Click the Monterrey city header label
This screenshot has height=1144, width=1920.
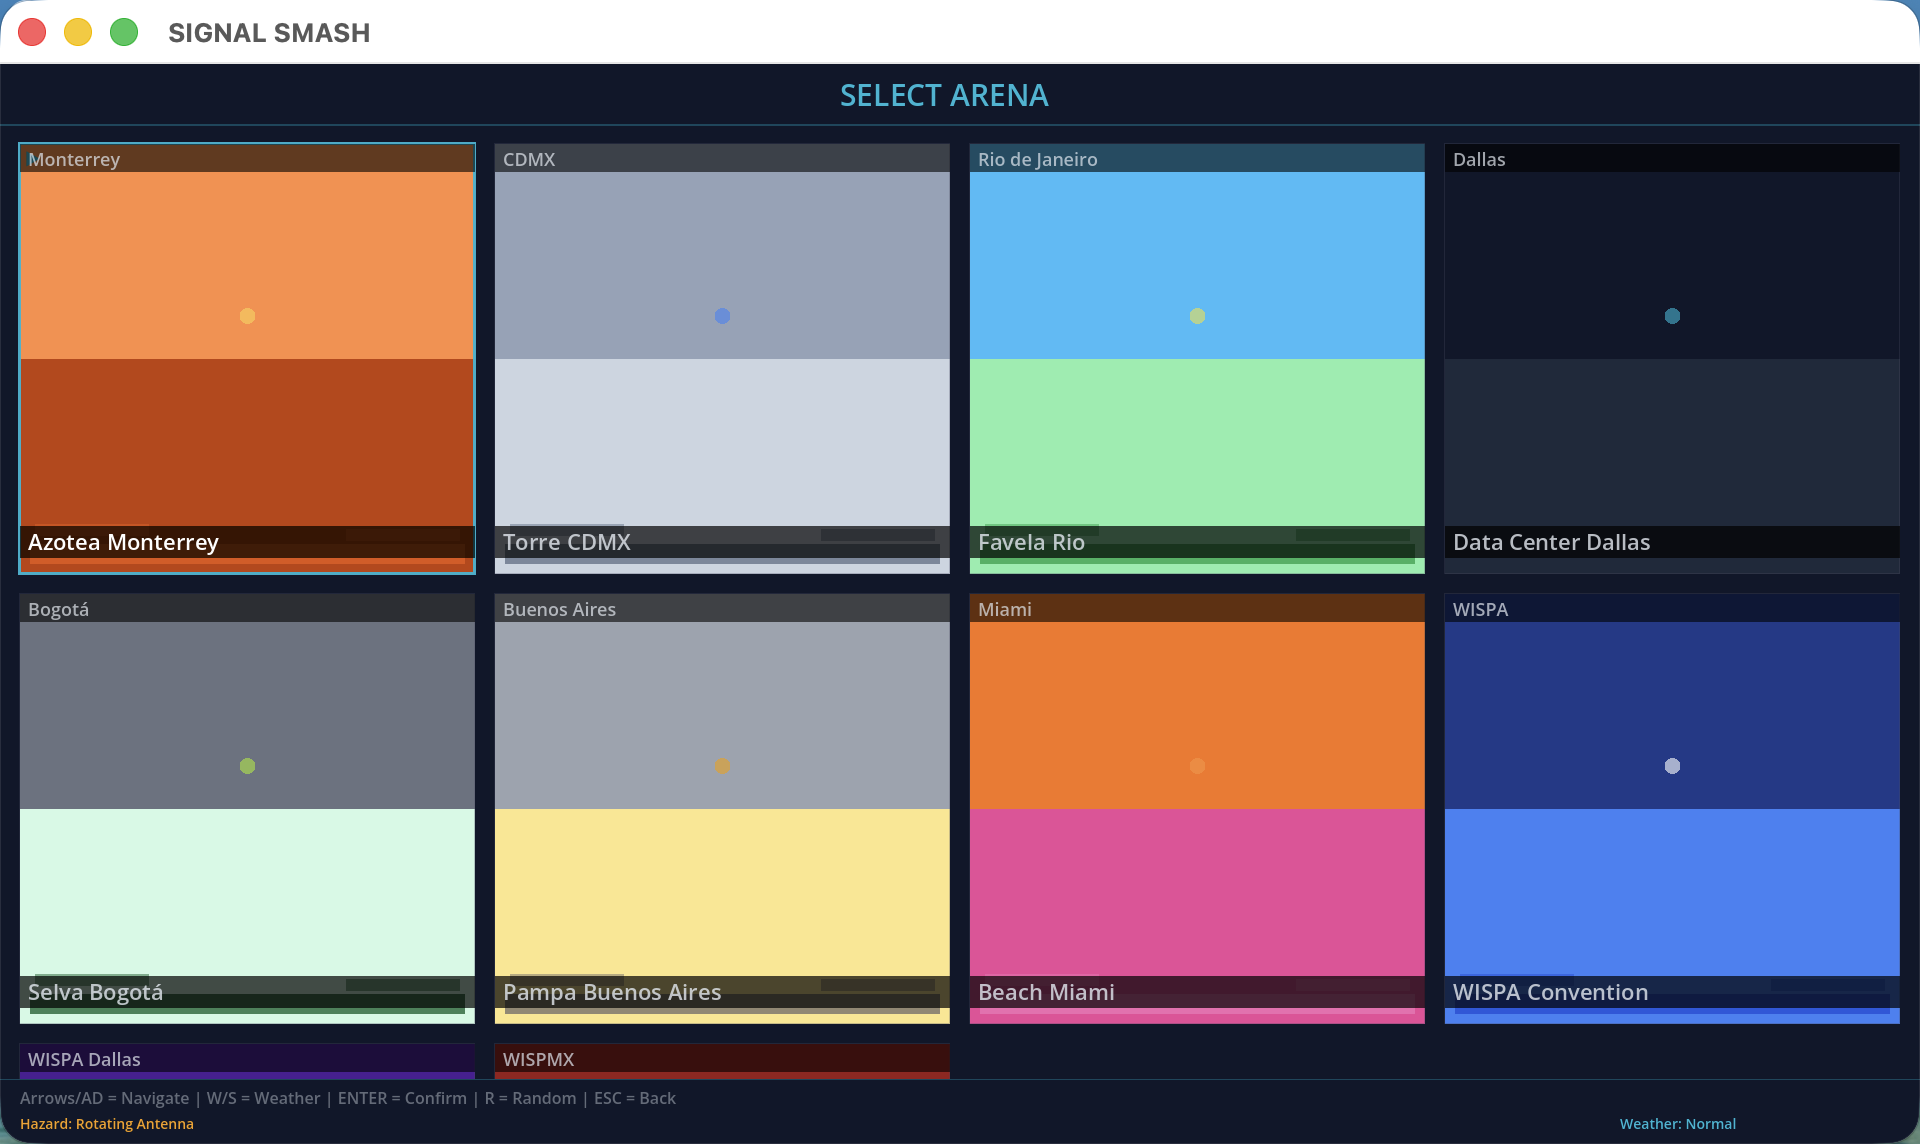coord(74,159)
